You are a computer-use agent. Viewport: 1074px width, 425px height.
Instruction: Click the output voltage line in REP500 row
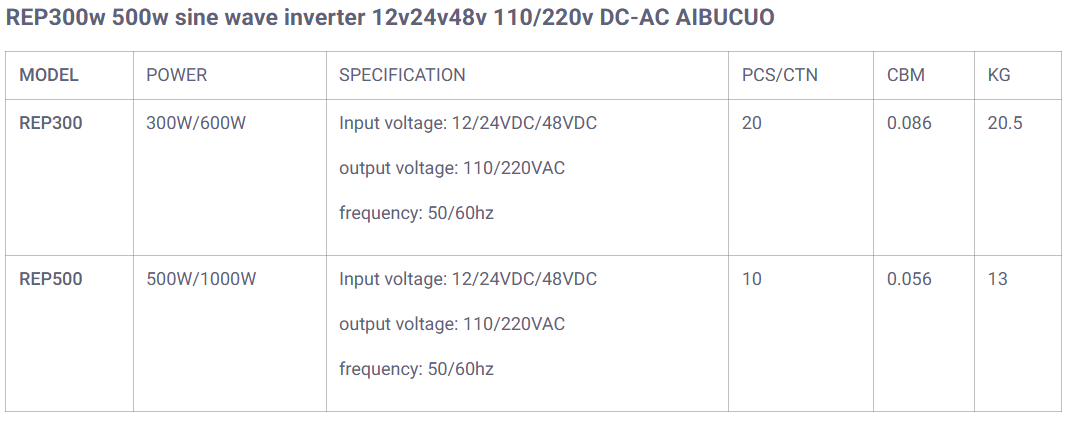[x=452, y=324]
